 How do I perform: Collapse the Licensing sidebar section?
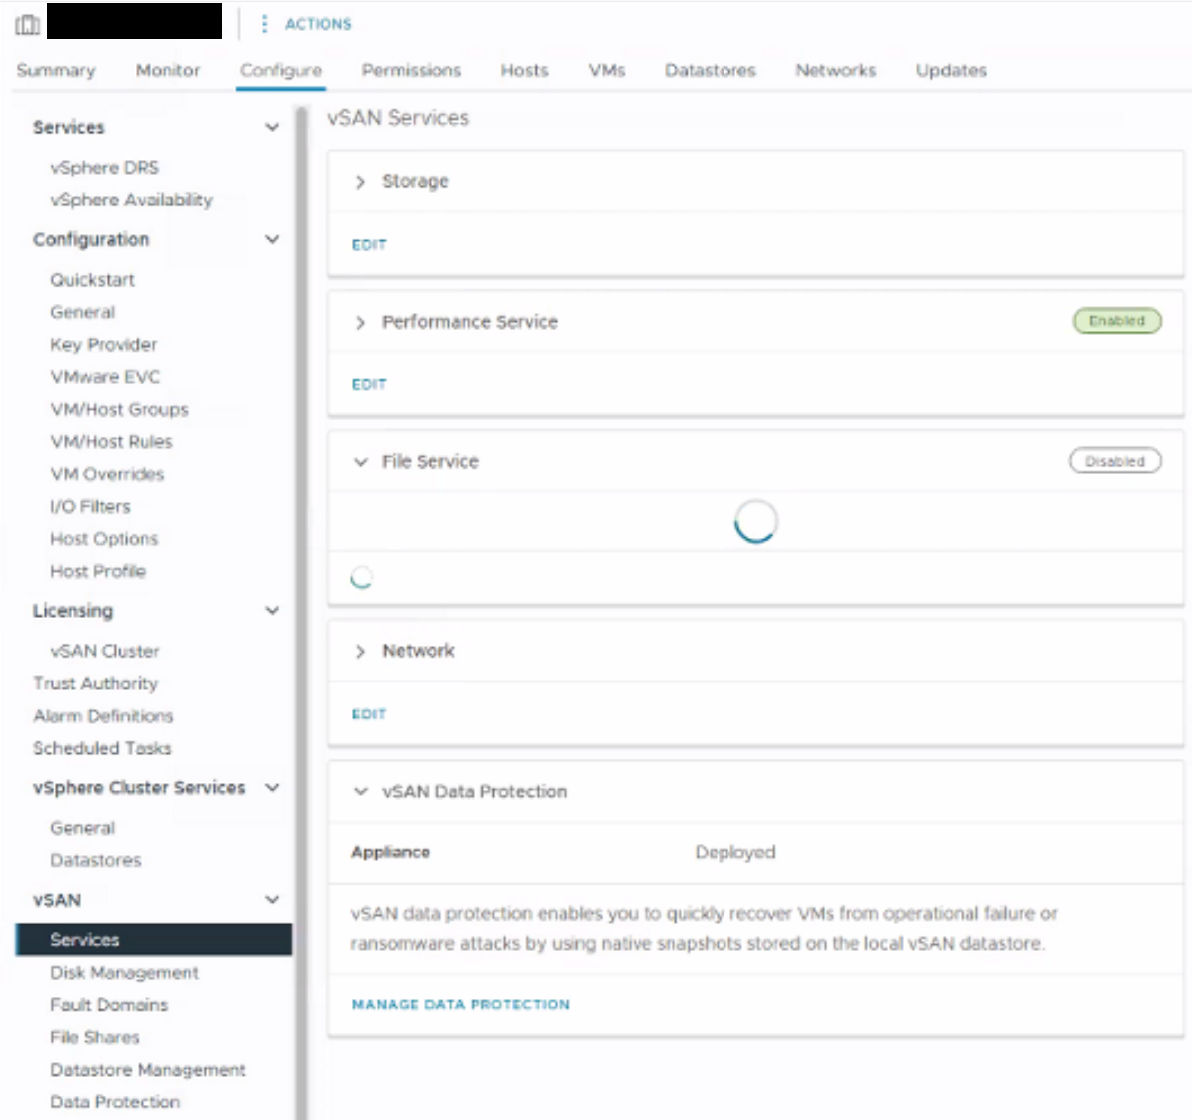point(271,611)
